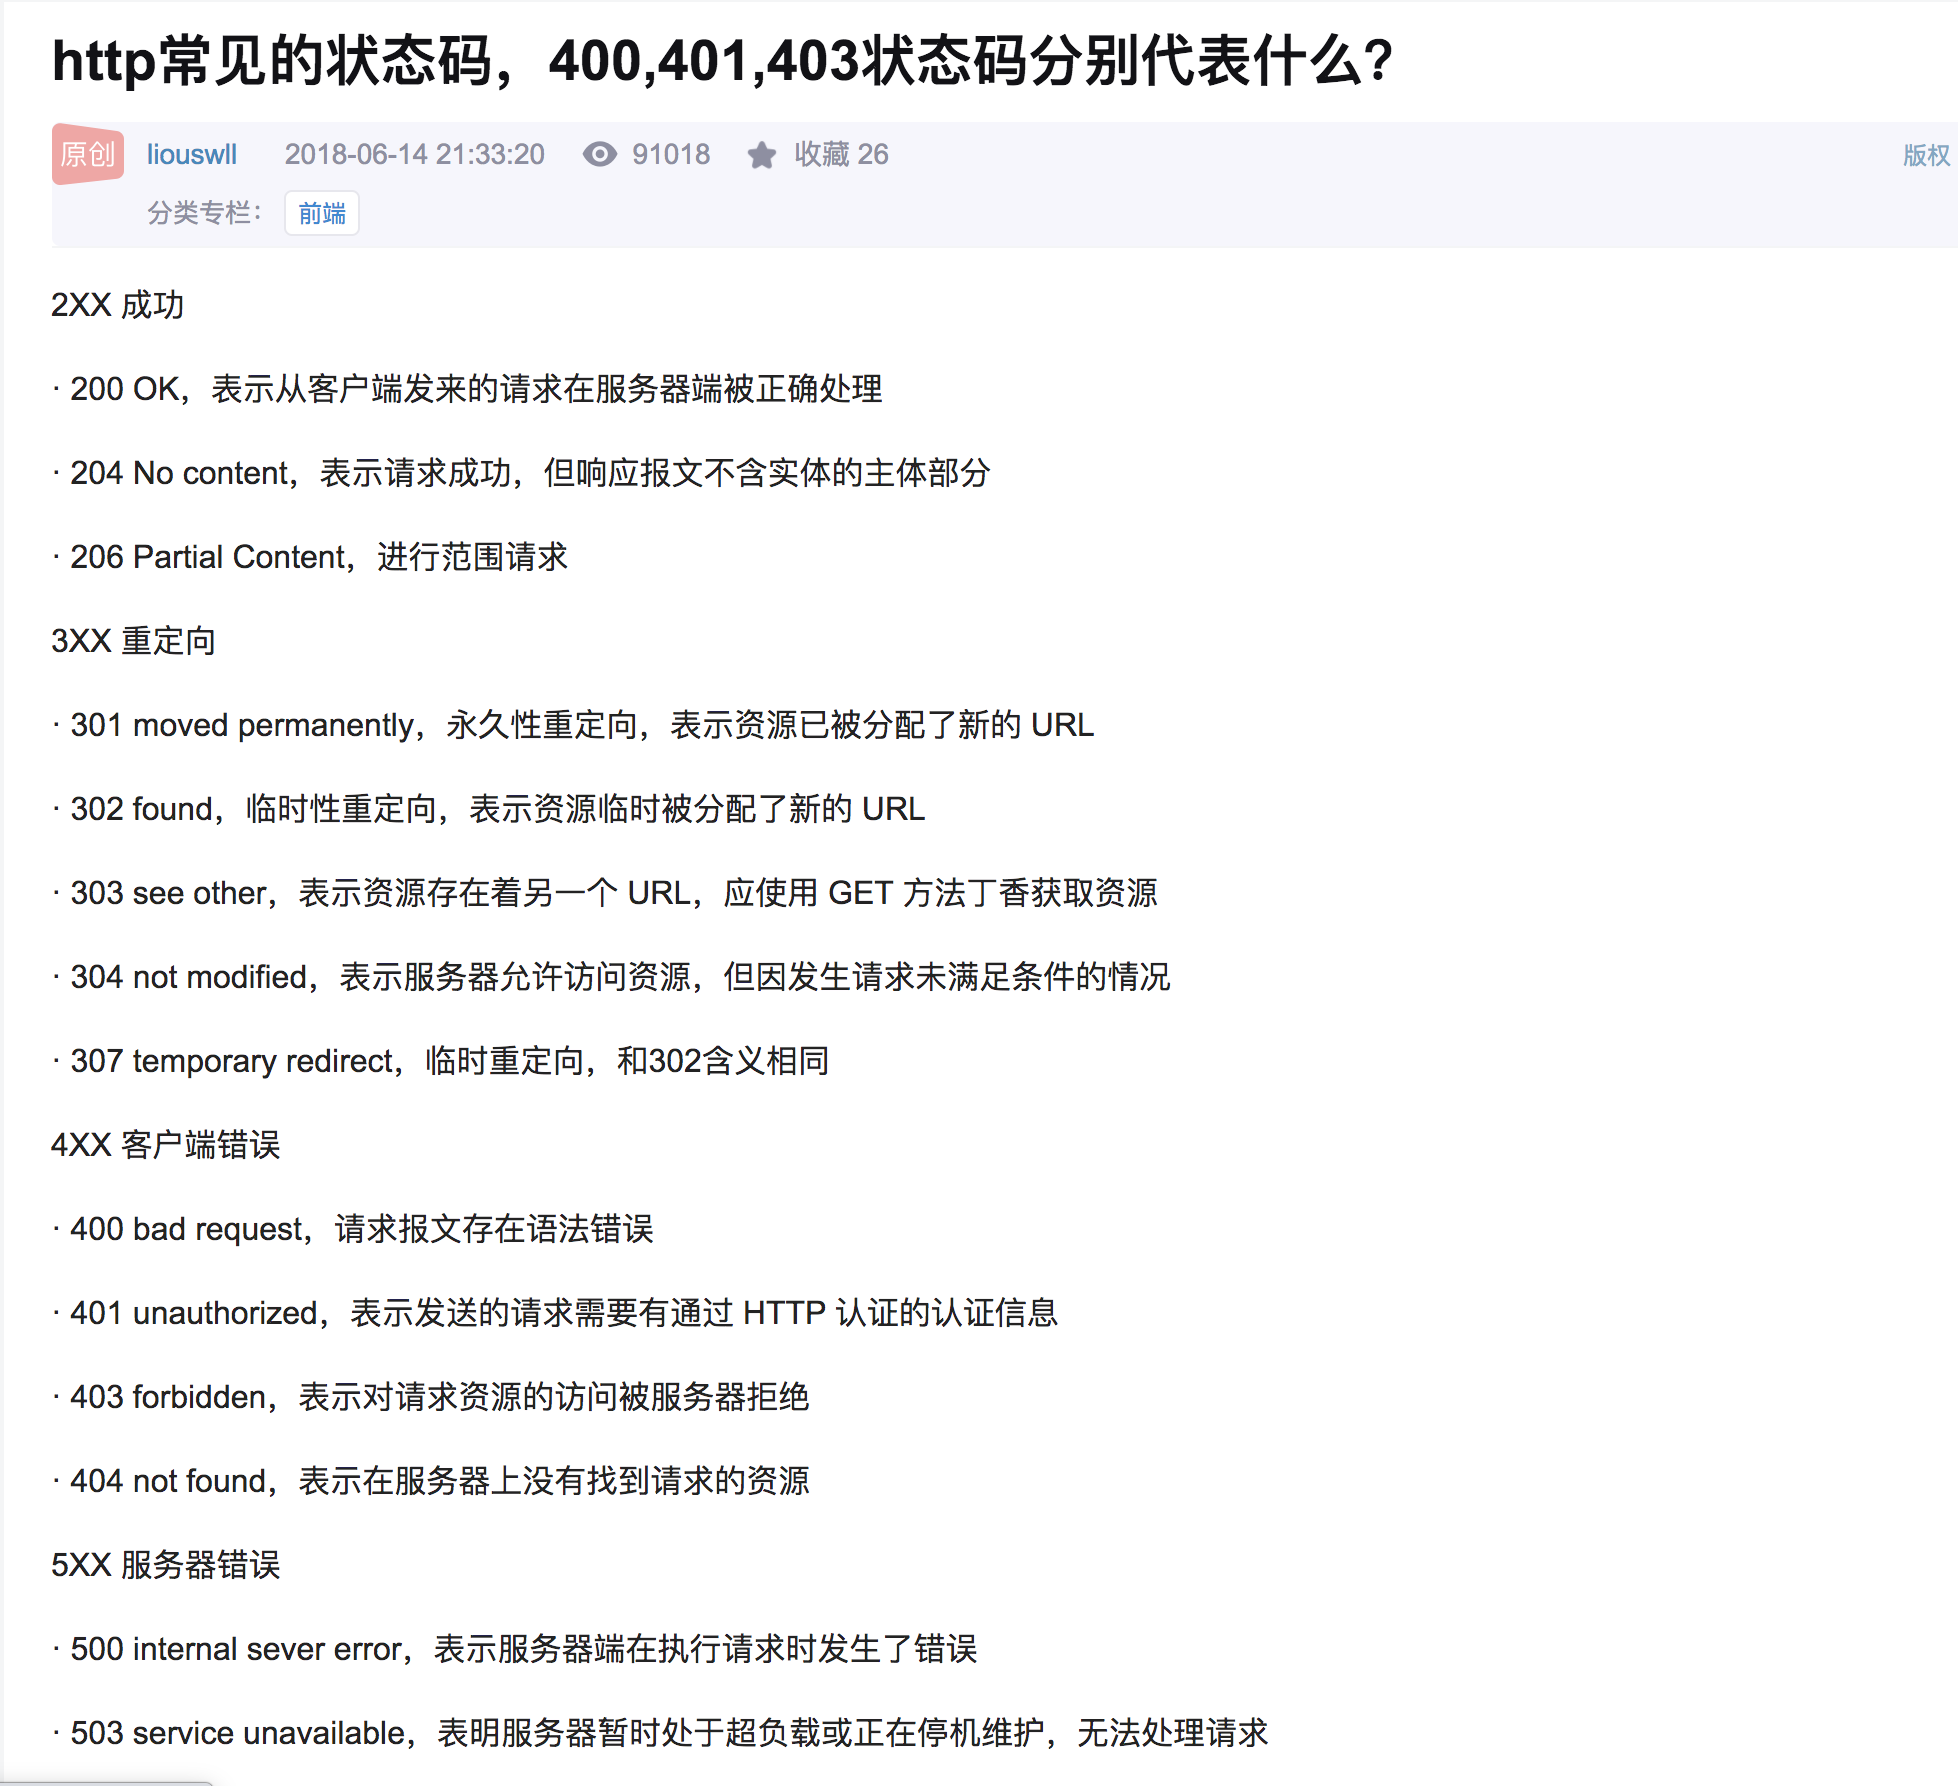Open author liouswll's profile
The height and width of the screenshot is (1786, 1958).
click(192, 154)
